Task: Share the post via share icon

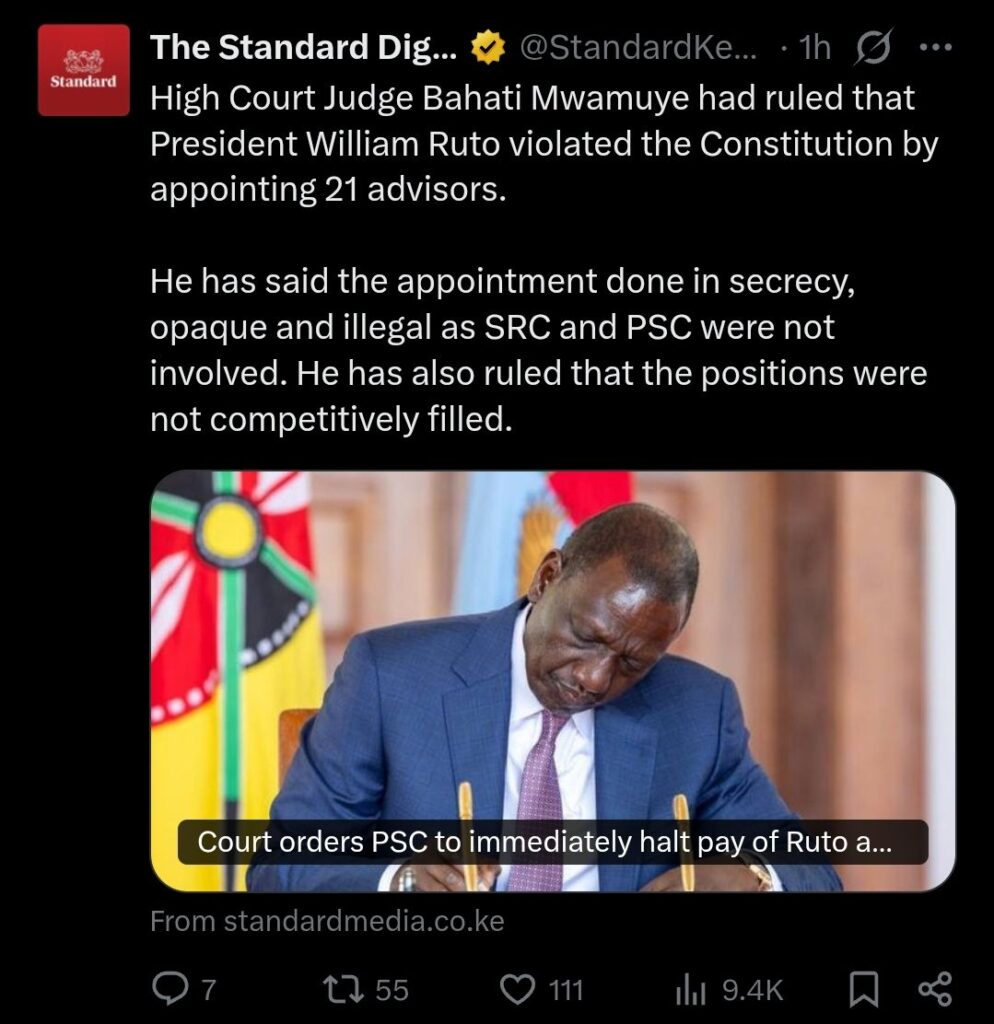Action: (x=935, y=989)
